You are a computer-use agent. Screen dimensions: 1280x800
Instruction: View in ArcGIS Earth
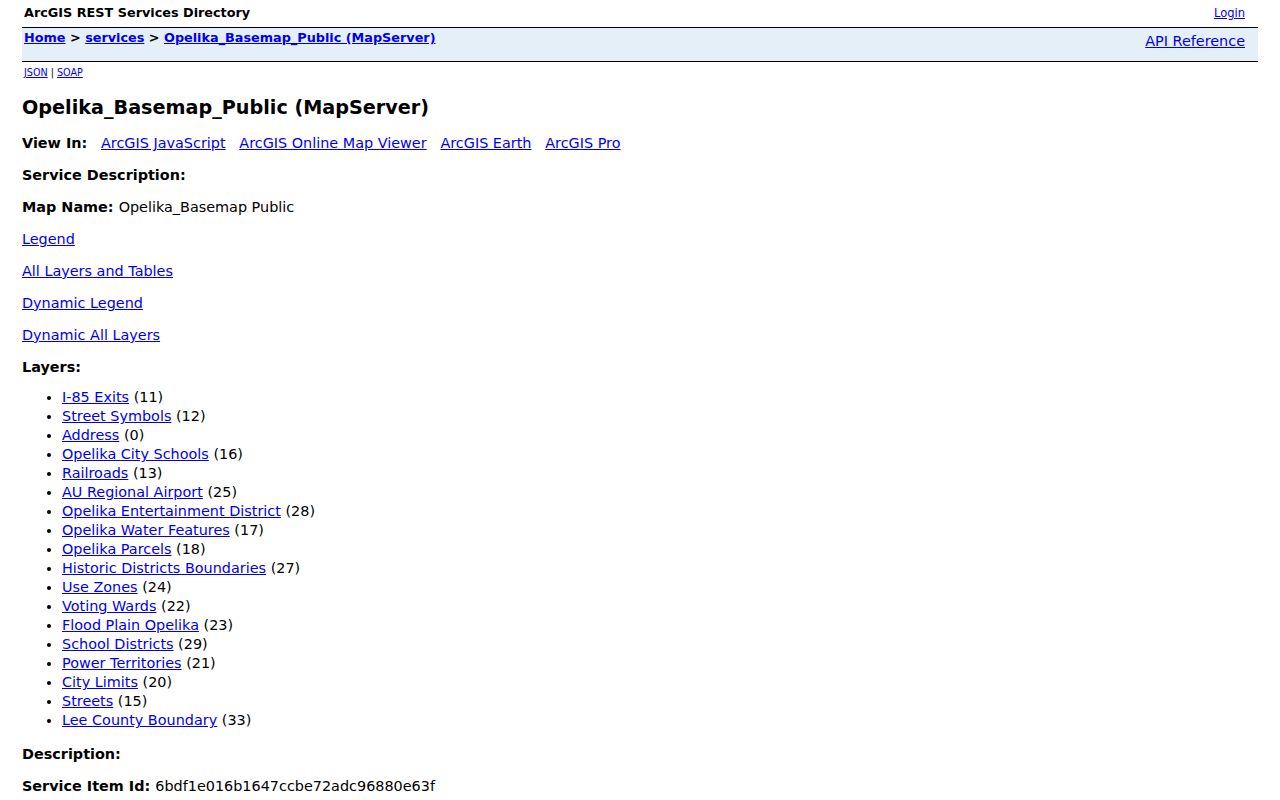click(x=486, y=143)
